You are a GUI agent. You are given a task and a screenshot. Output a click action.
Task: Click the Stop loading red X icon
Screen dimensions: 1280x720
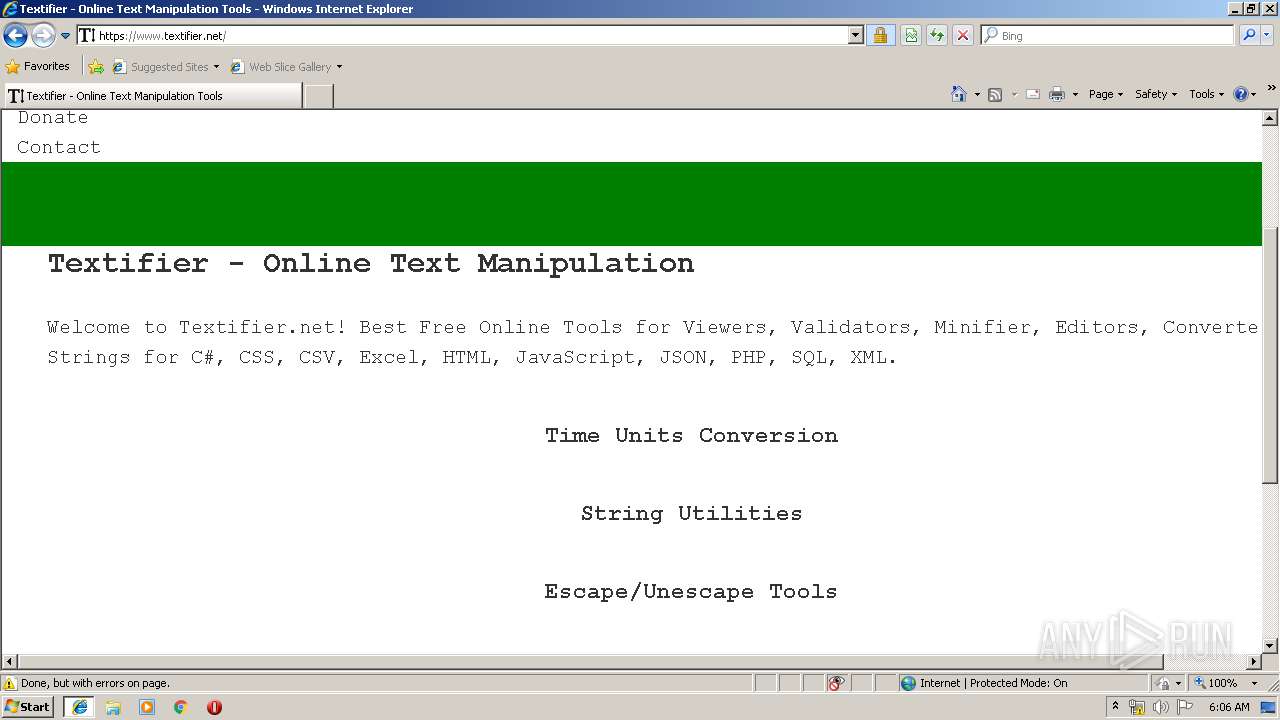[963, 36]
